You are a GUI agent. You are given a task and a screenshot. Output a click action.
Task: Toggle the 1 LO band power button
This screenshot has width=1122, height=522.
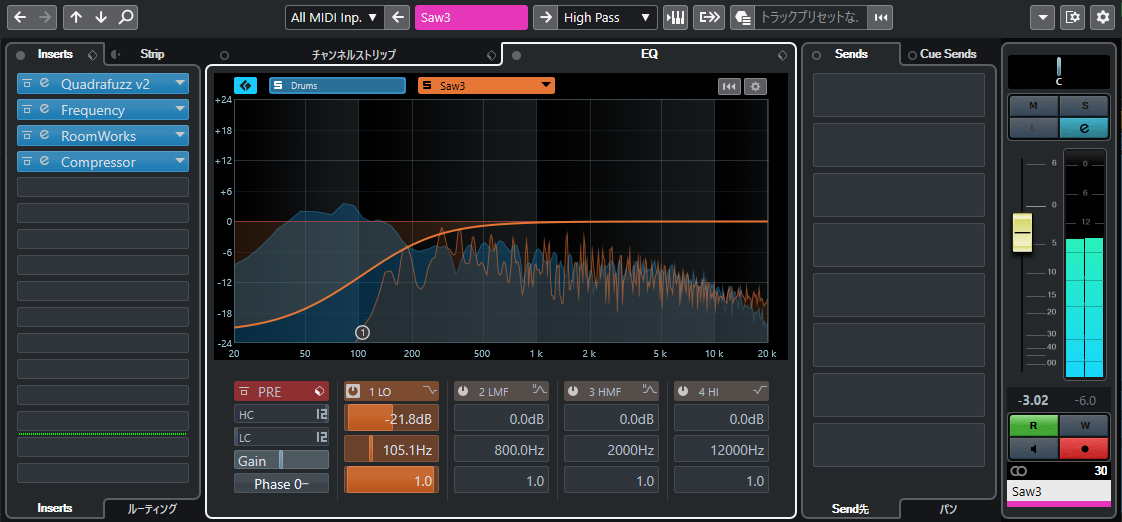354,390
